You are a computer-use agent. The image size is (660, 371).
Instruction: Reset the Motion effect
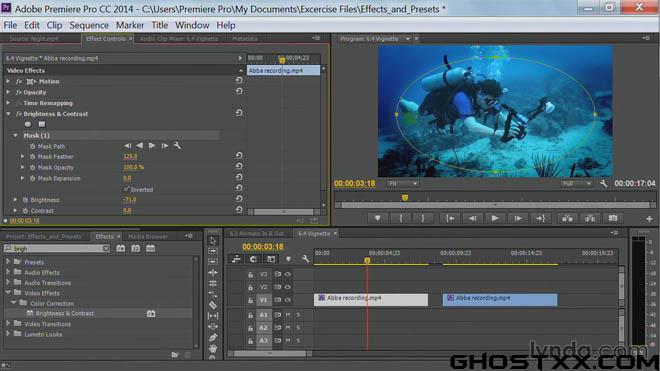click(x=239, y=80)
